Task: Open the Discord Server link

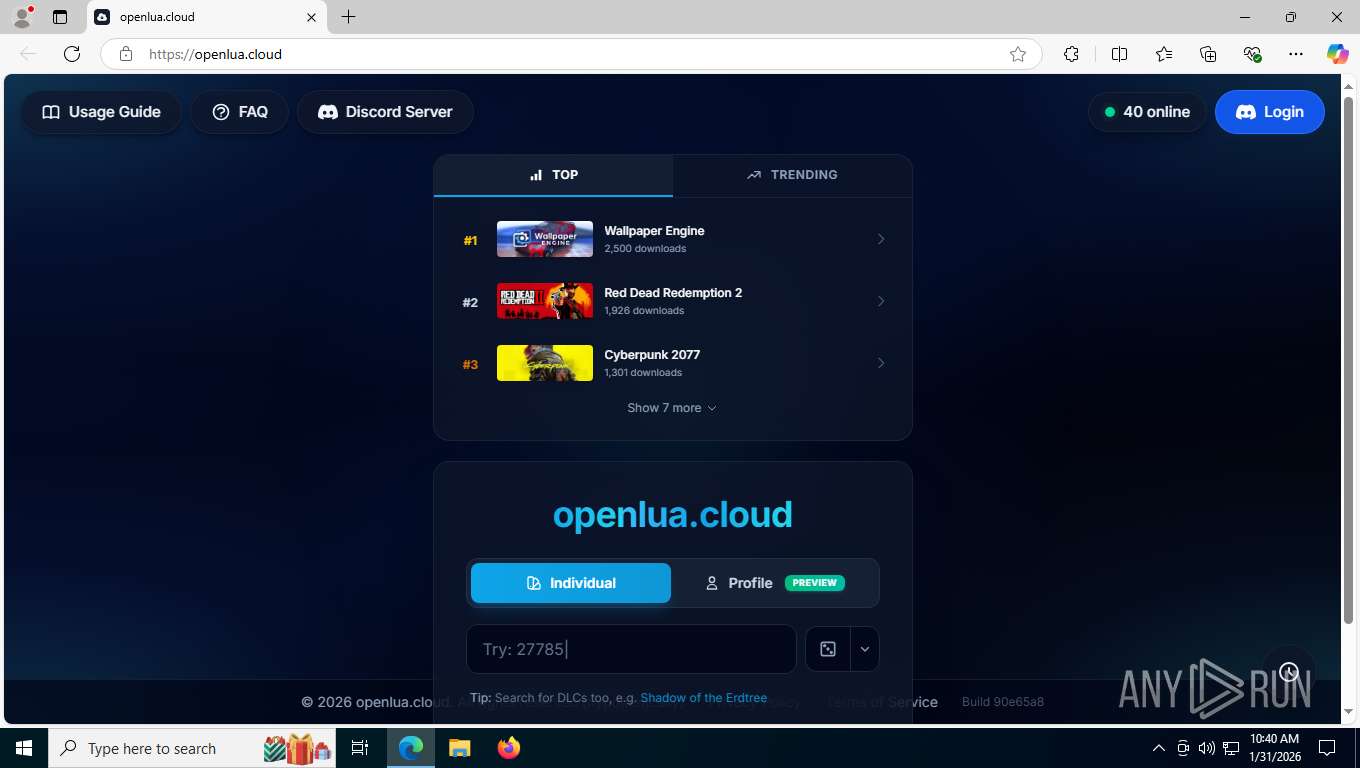Action: click(x=385, y=112)
